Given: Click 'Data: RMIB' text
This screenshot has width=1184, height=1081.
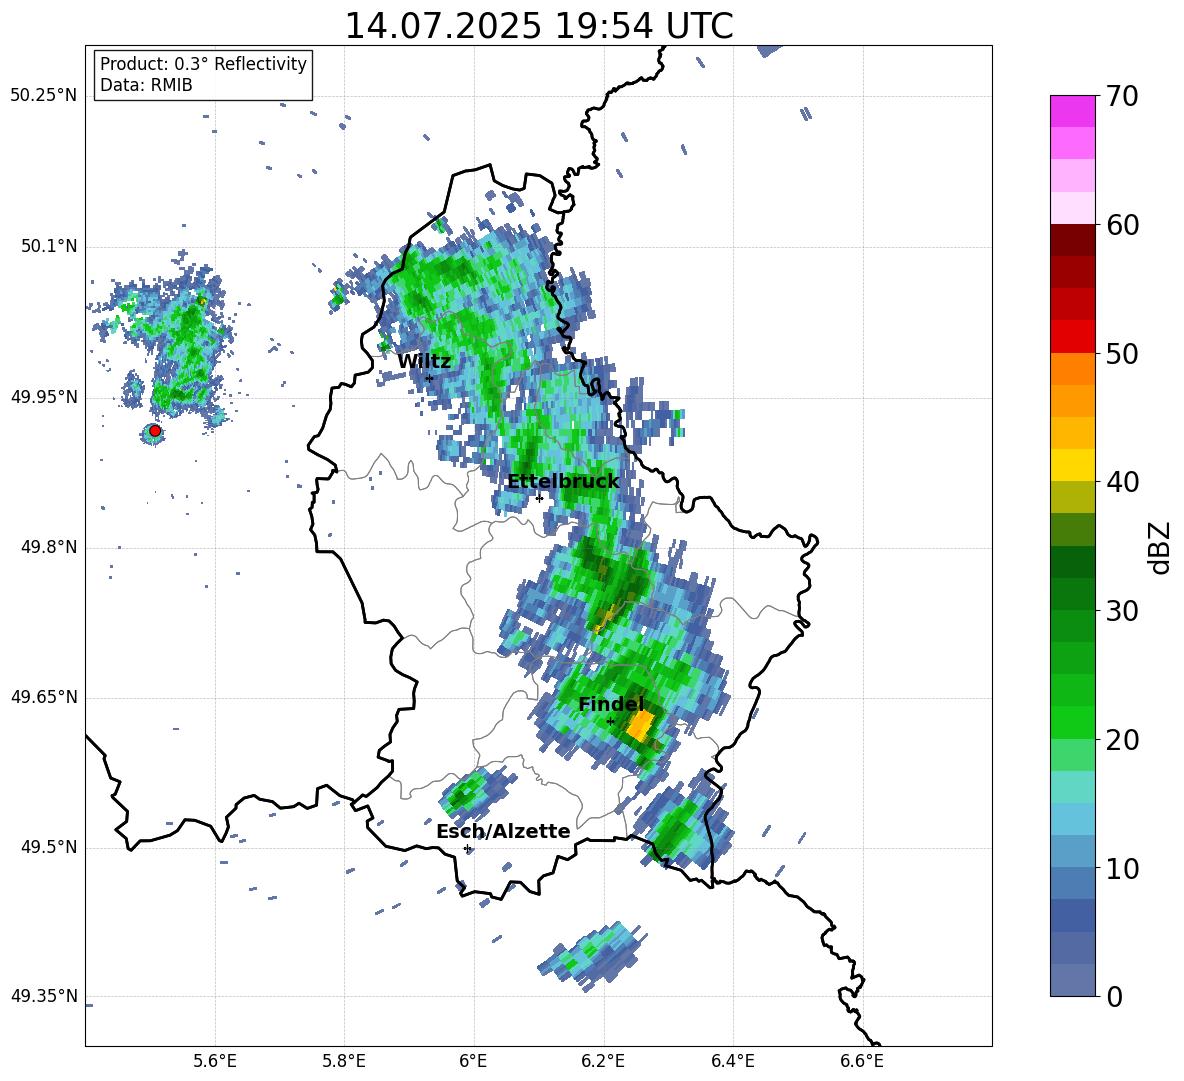Looking at the screenshot, I should (146, 85).
